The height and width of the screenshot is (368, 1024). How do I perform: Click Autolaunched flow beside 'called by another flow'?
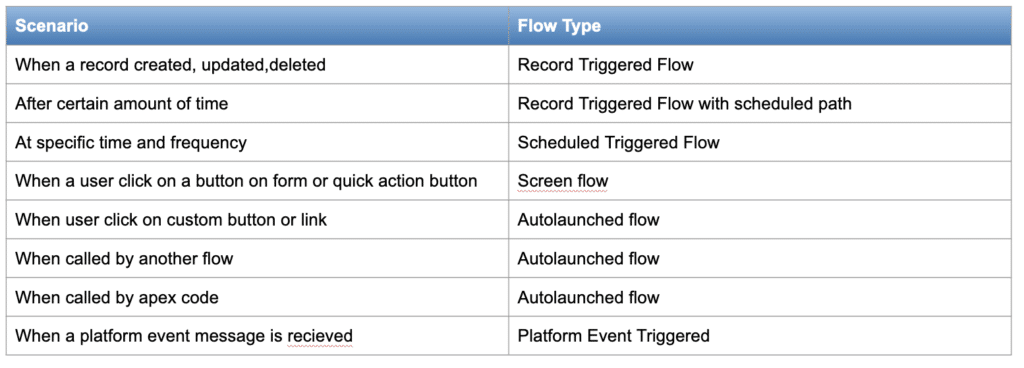point(760,258)
